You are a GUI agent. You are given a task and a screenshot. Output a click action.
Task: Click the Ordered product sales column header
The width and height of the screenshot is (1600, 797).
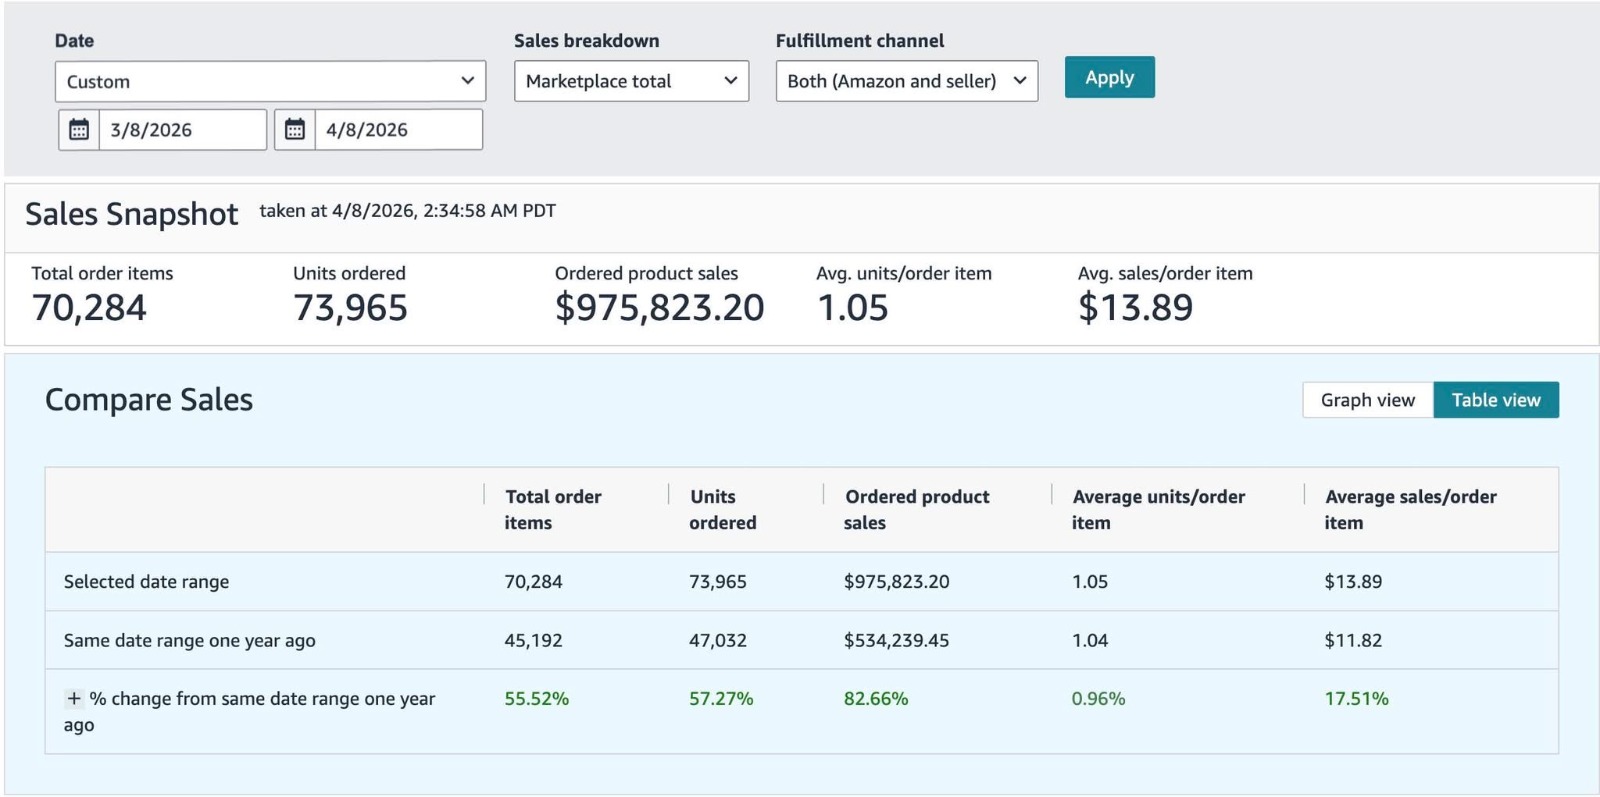[917, 510]
